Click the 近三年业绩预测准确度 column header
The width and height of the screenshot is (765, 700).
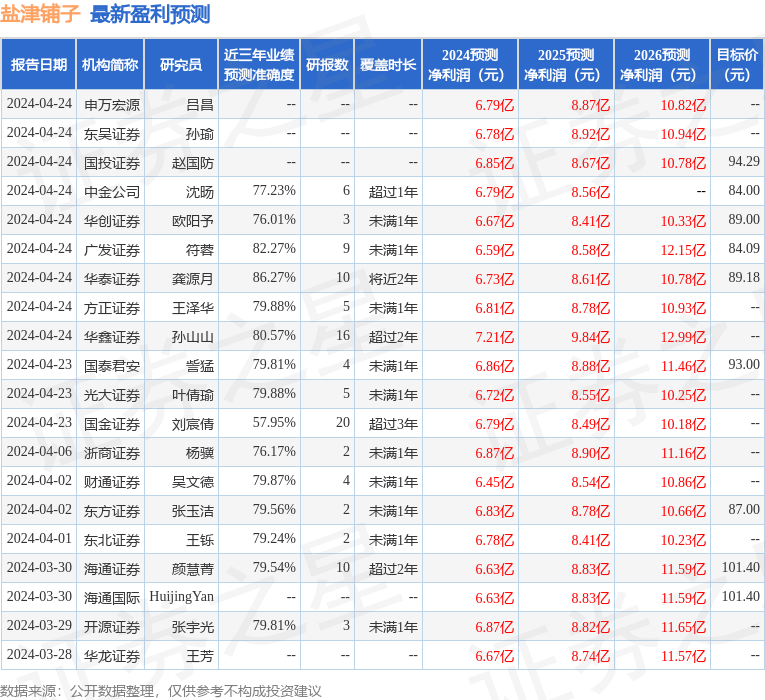[x=259, y=64]
